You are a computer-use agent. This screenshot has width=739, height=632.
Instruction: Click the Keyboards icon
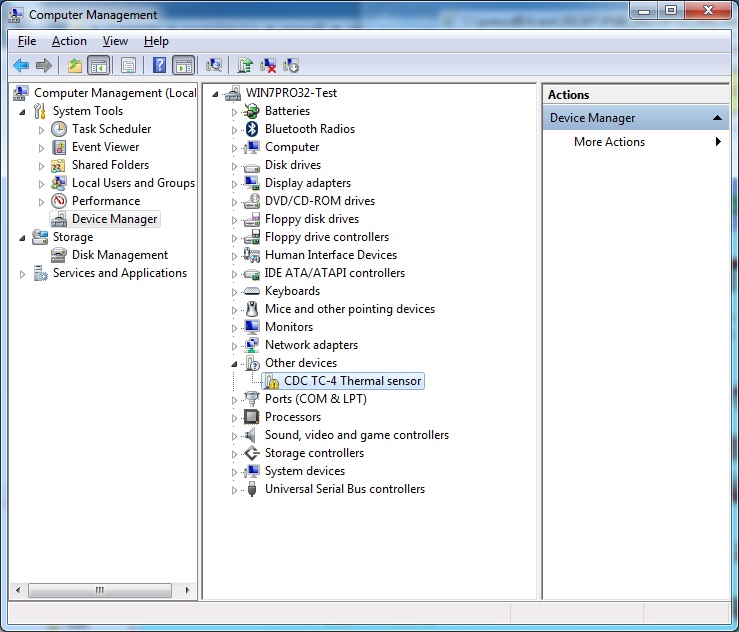(x=252, y=291)
